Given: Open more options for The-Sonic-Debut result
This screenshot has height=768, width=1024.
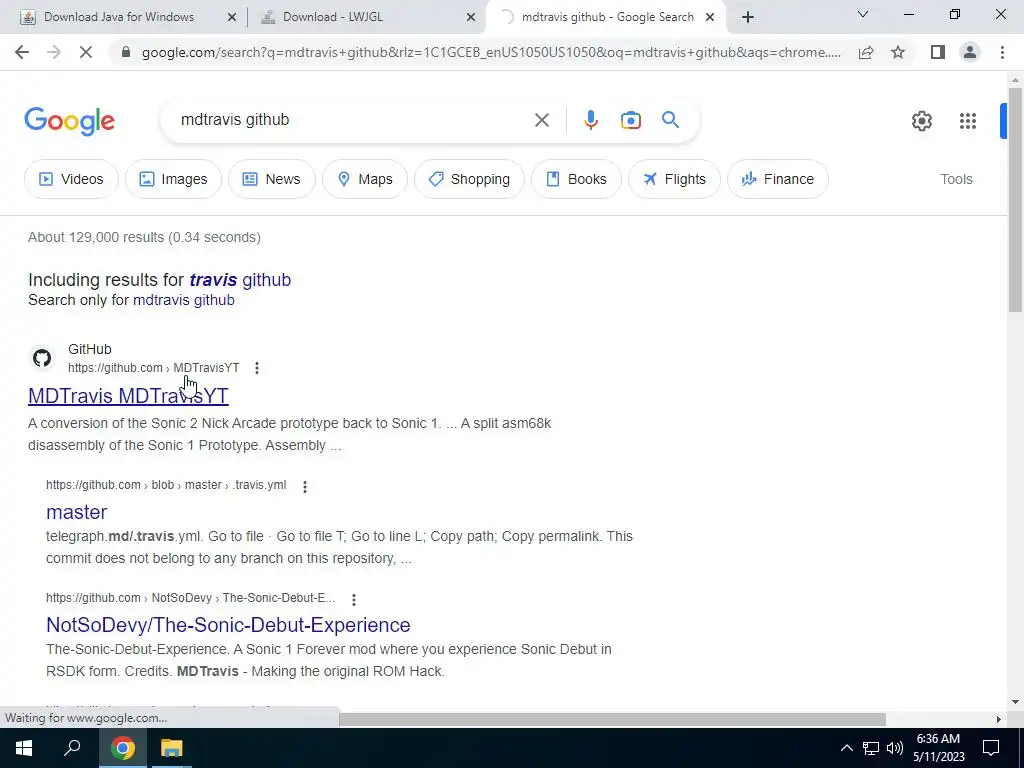Looking at the screenshot, I should point(353,599).
